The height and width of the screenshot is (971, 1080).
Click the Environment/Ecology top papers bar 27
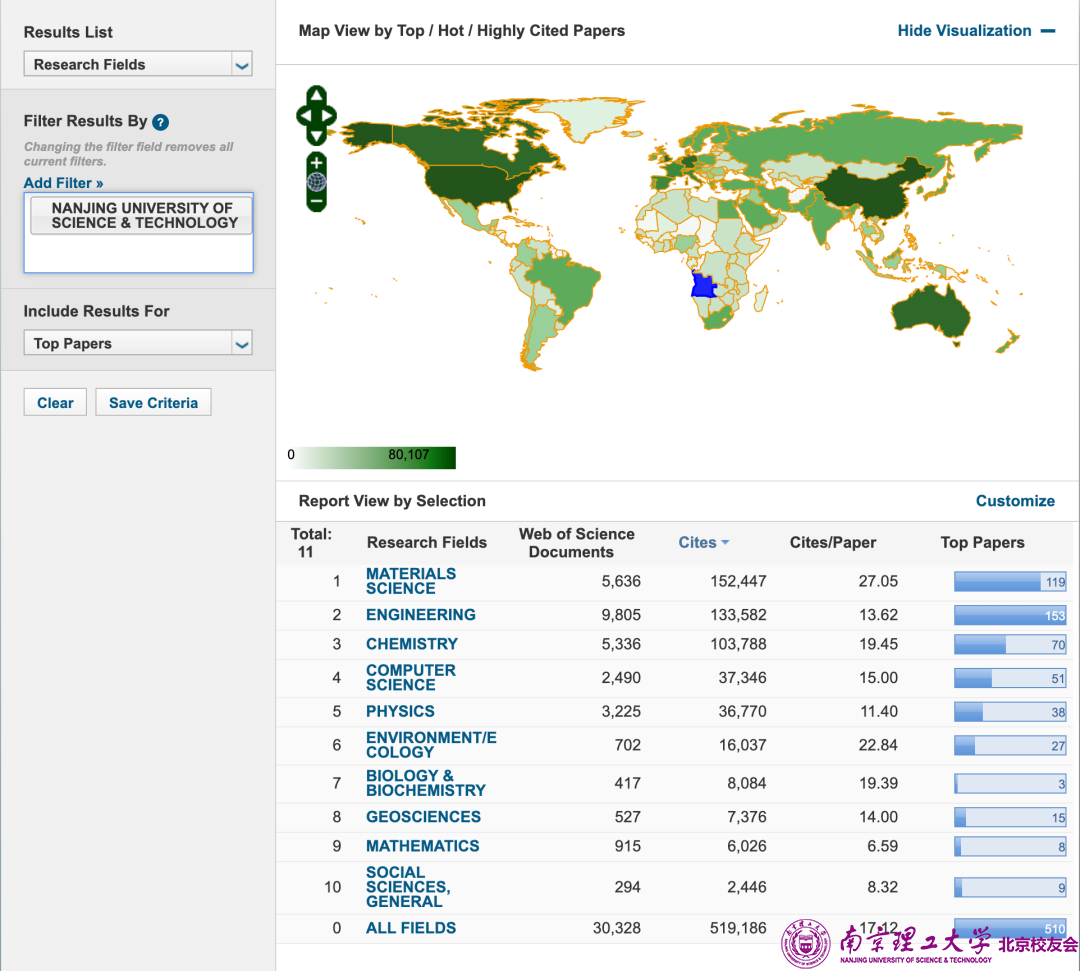(1010, 745)
